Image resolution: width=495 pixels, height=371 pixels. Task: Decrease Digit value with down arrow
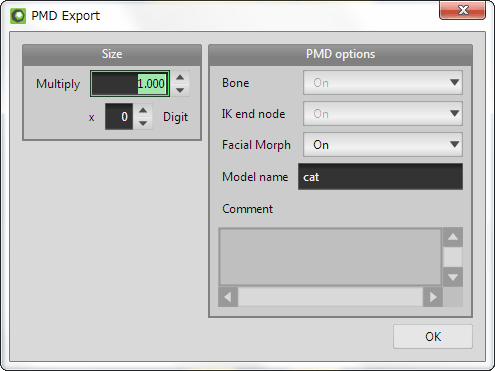click(x=143, y=123)
